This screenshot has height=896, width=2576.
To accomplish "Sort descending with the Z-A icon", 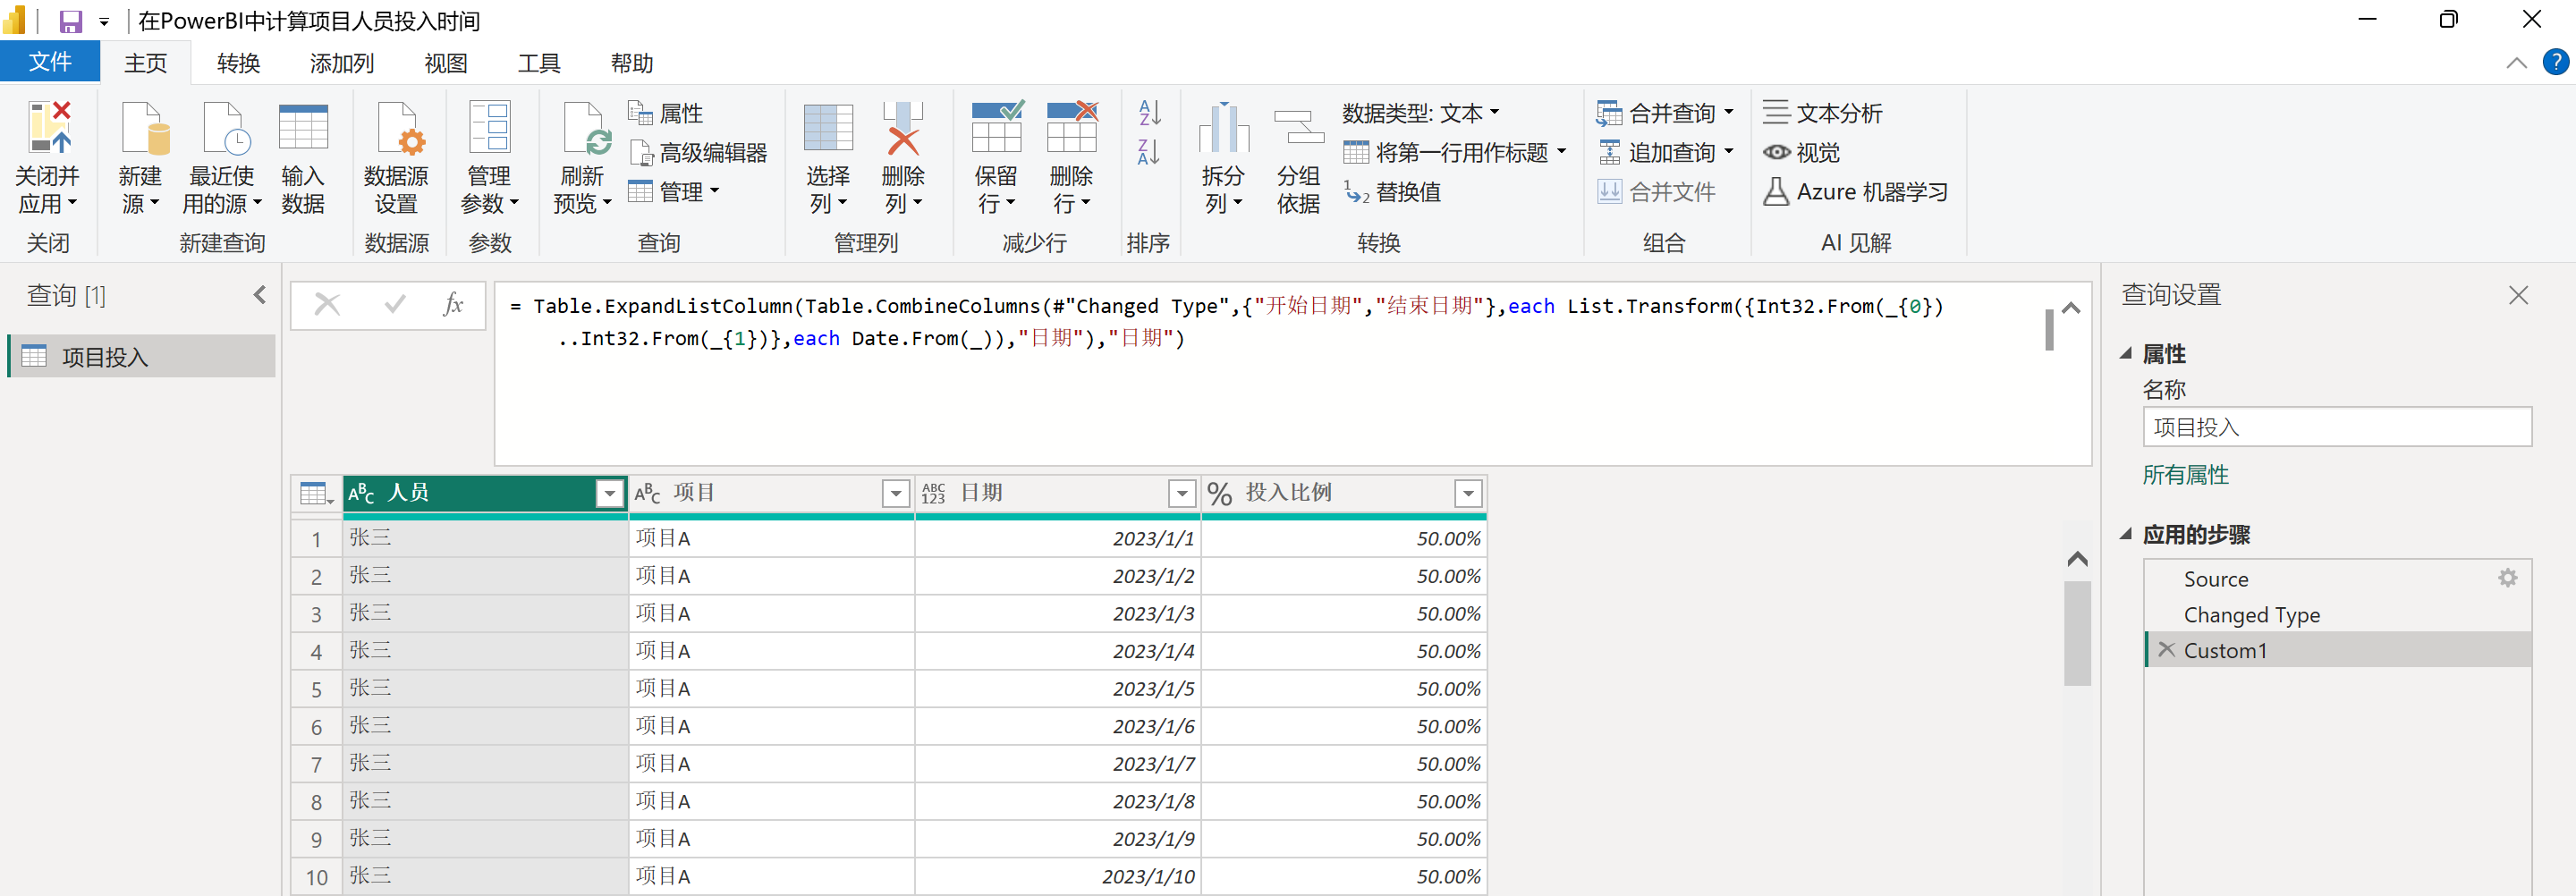I will 1149,152.
